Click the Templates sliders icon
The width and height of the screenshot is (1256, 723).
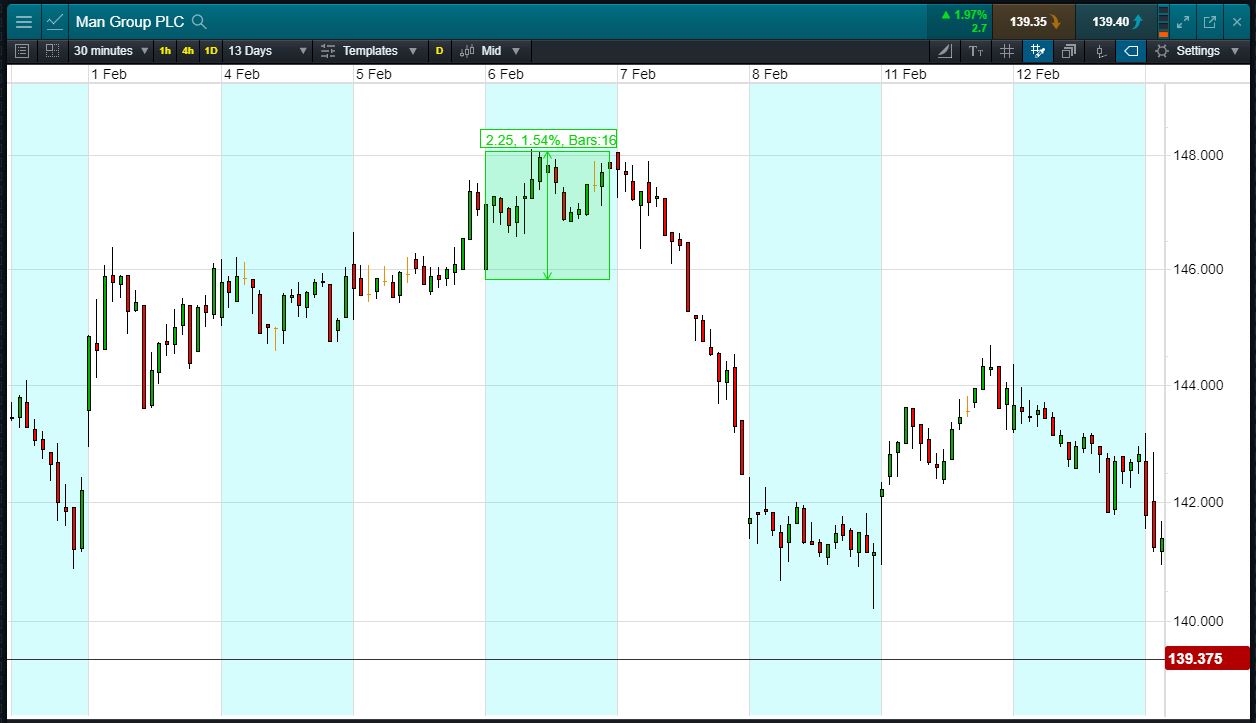(x=328, y=51)
